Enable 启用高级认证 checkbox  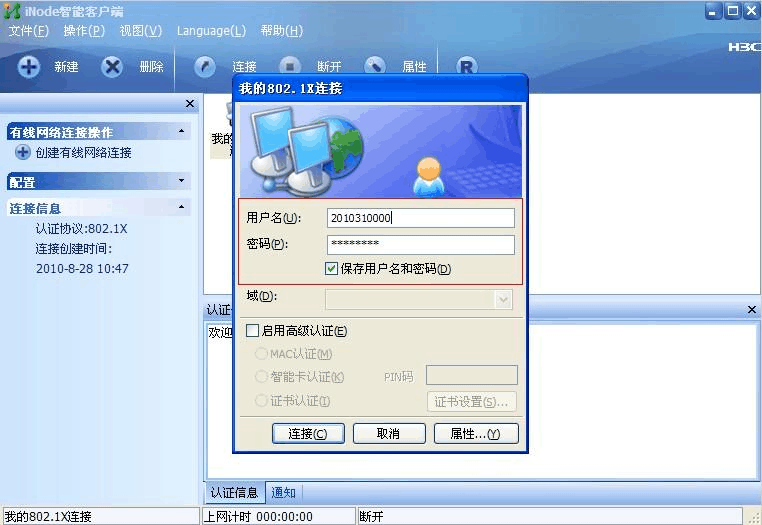[x=252, y=331]
